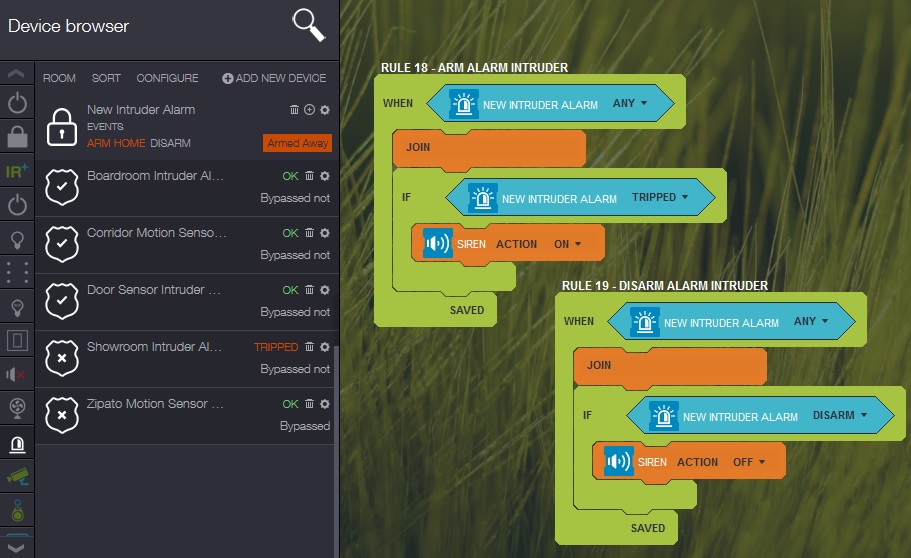Click the ARM HOME link
The image size is (911, 558).
click(116, 143)
